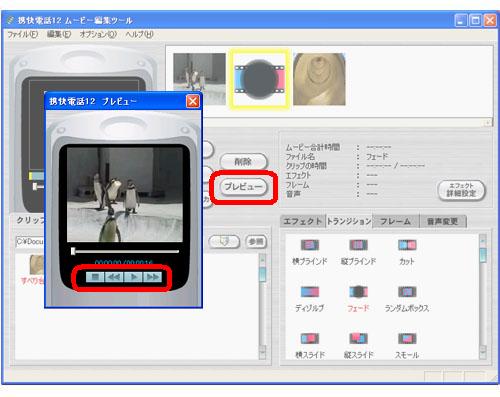Click the preview seek bar handle
The width and height of the screenshot is (500, 397).
[x=73, y=251]
